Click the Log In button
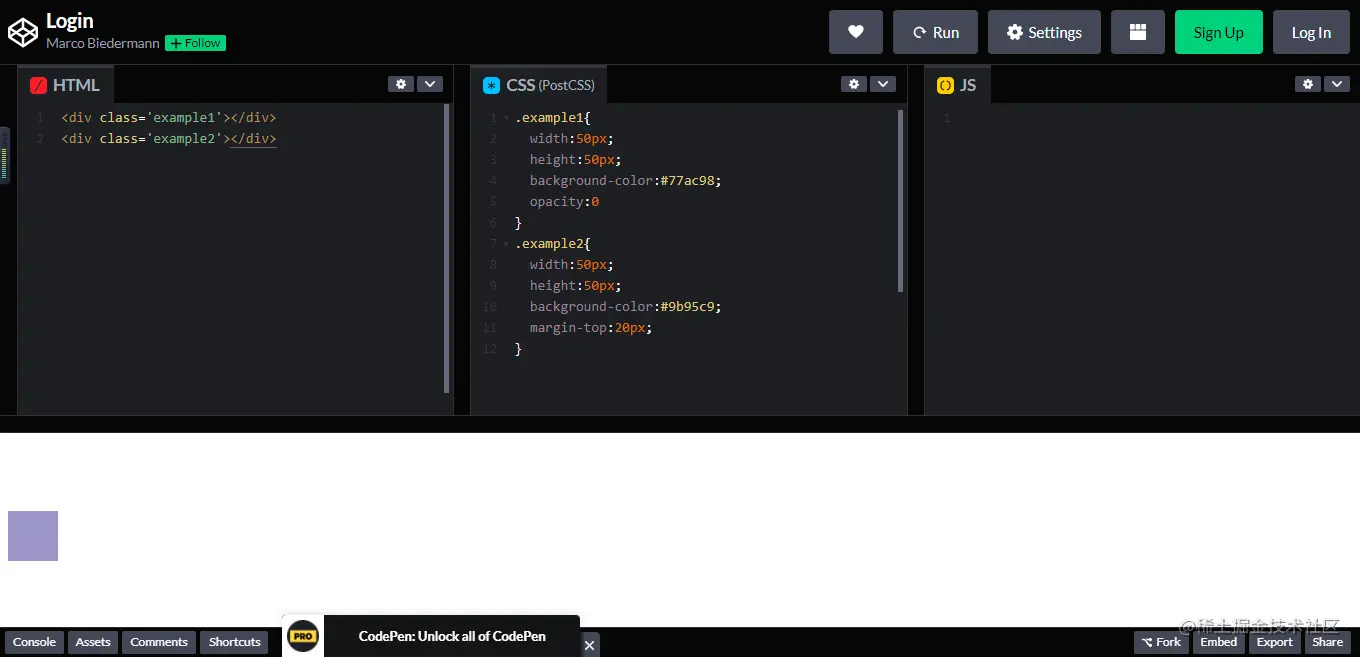Image resolution: width=1360 pixels, height=657 pixels. tap(1311, 32)
